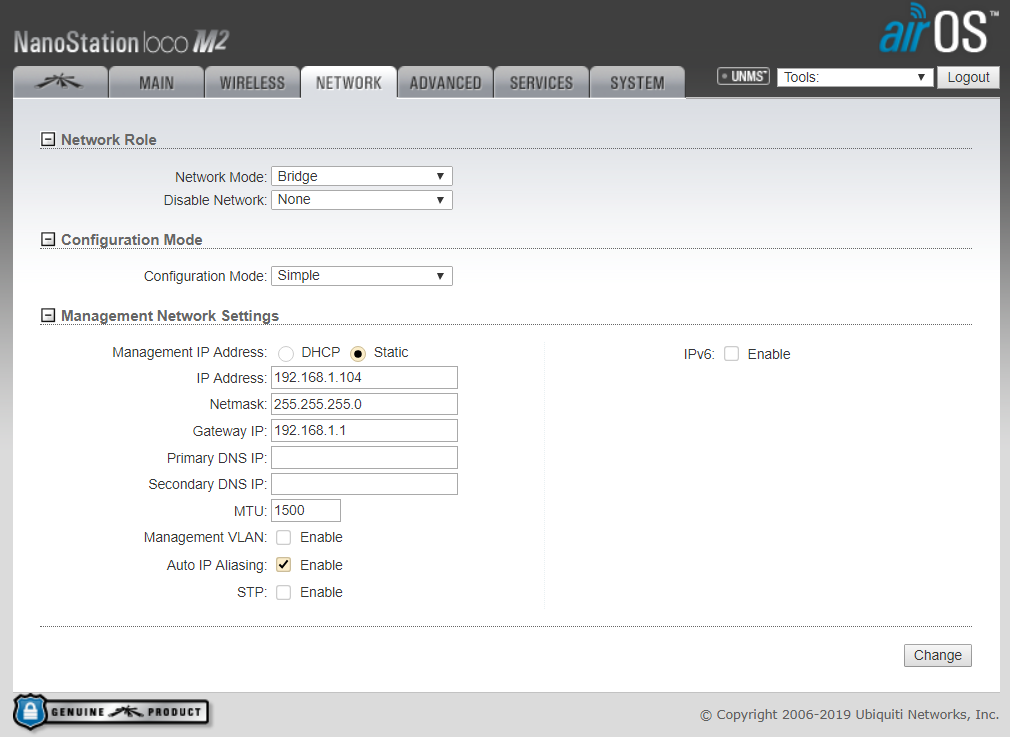
Task: Click the Change button
Action: (938, 655)
